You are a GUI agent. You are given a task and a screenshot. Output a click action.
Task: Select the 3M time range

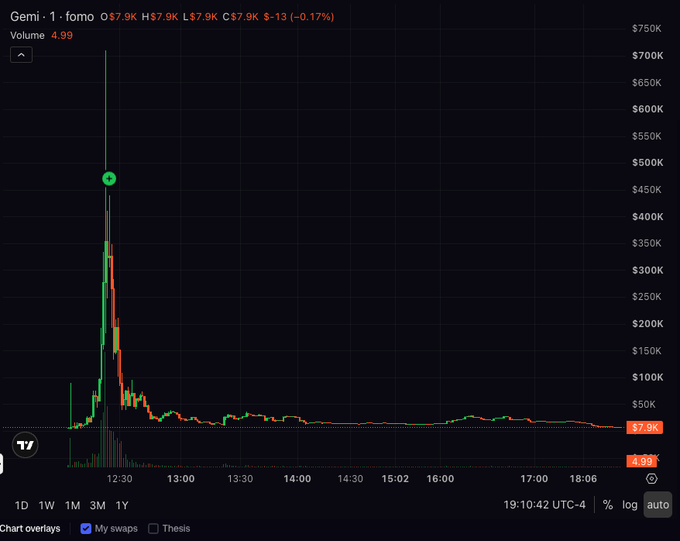click(98, 505)
